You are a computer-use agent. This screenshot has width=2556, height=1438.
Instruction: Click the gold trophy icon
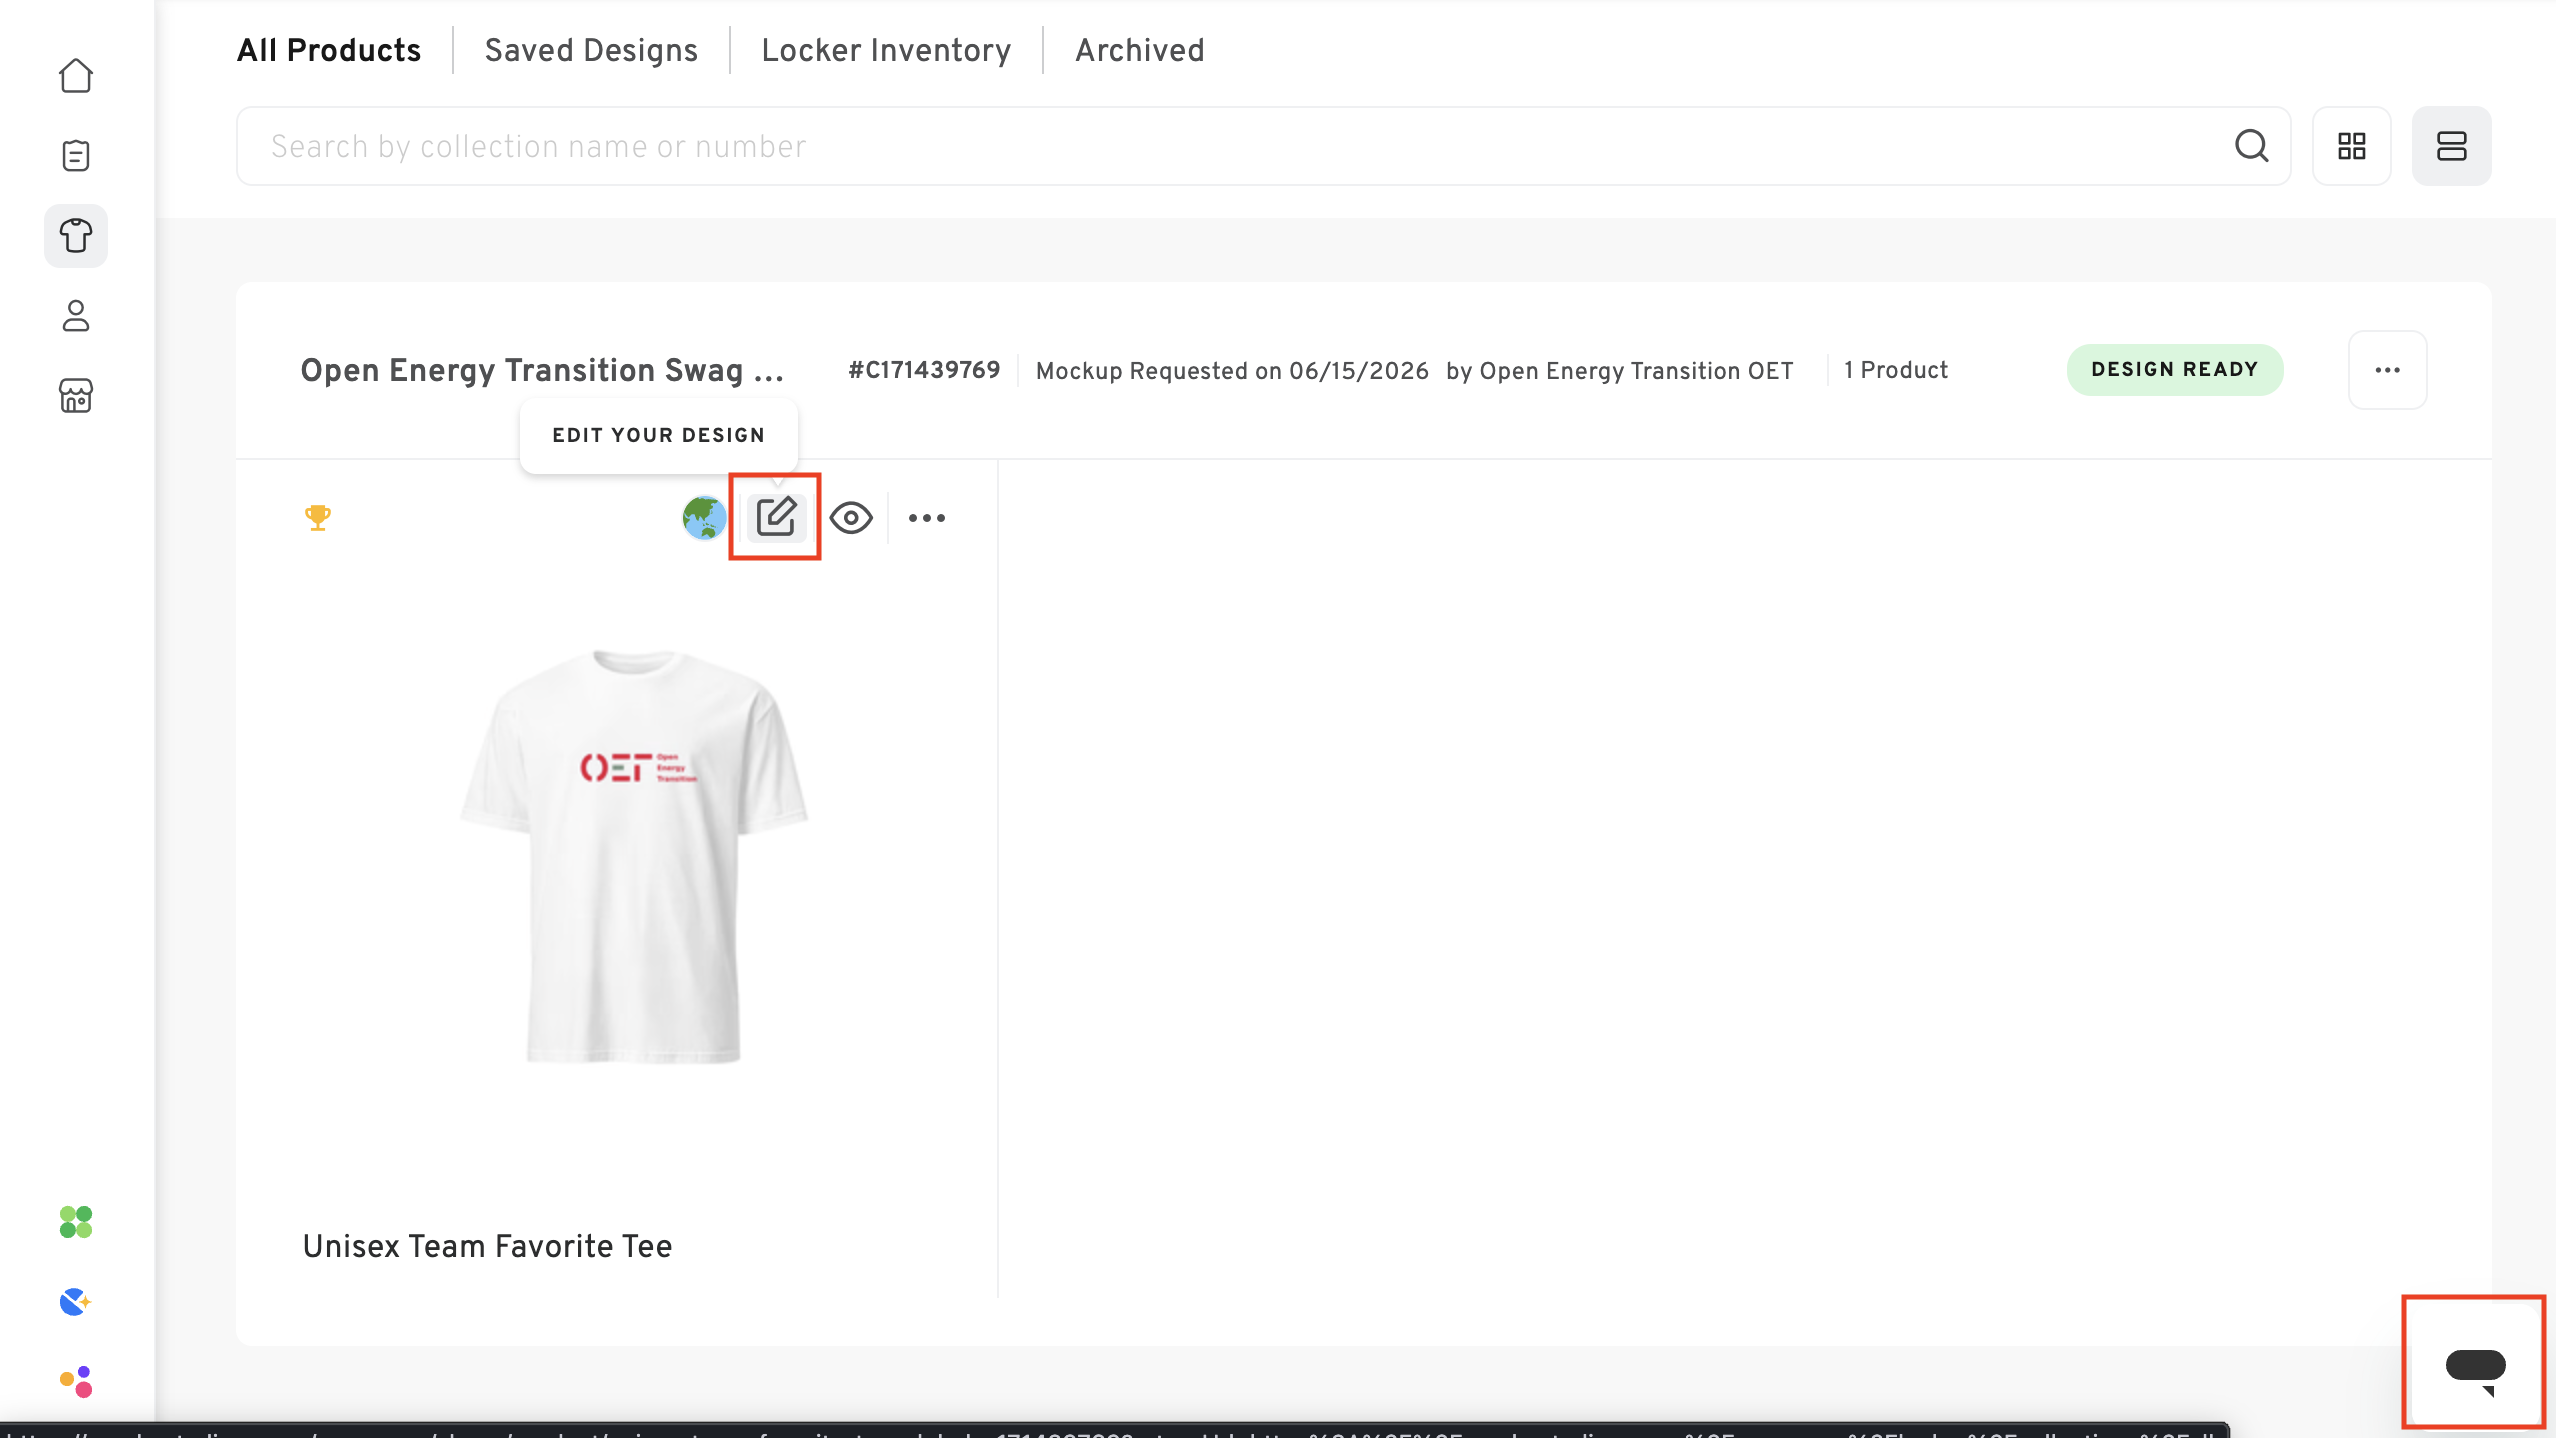pyautogui.click(x=318, y=517)
